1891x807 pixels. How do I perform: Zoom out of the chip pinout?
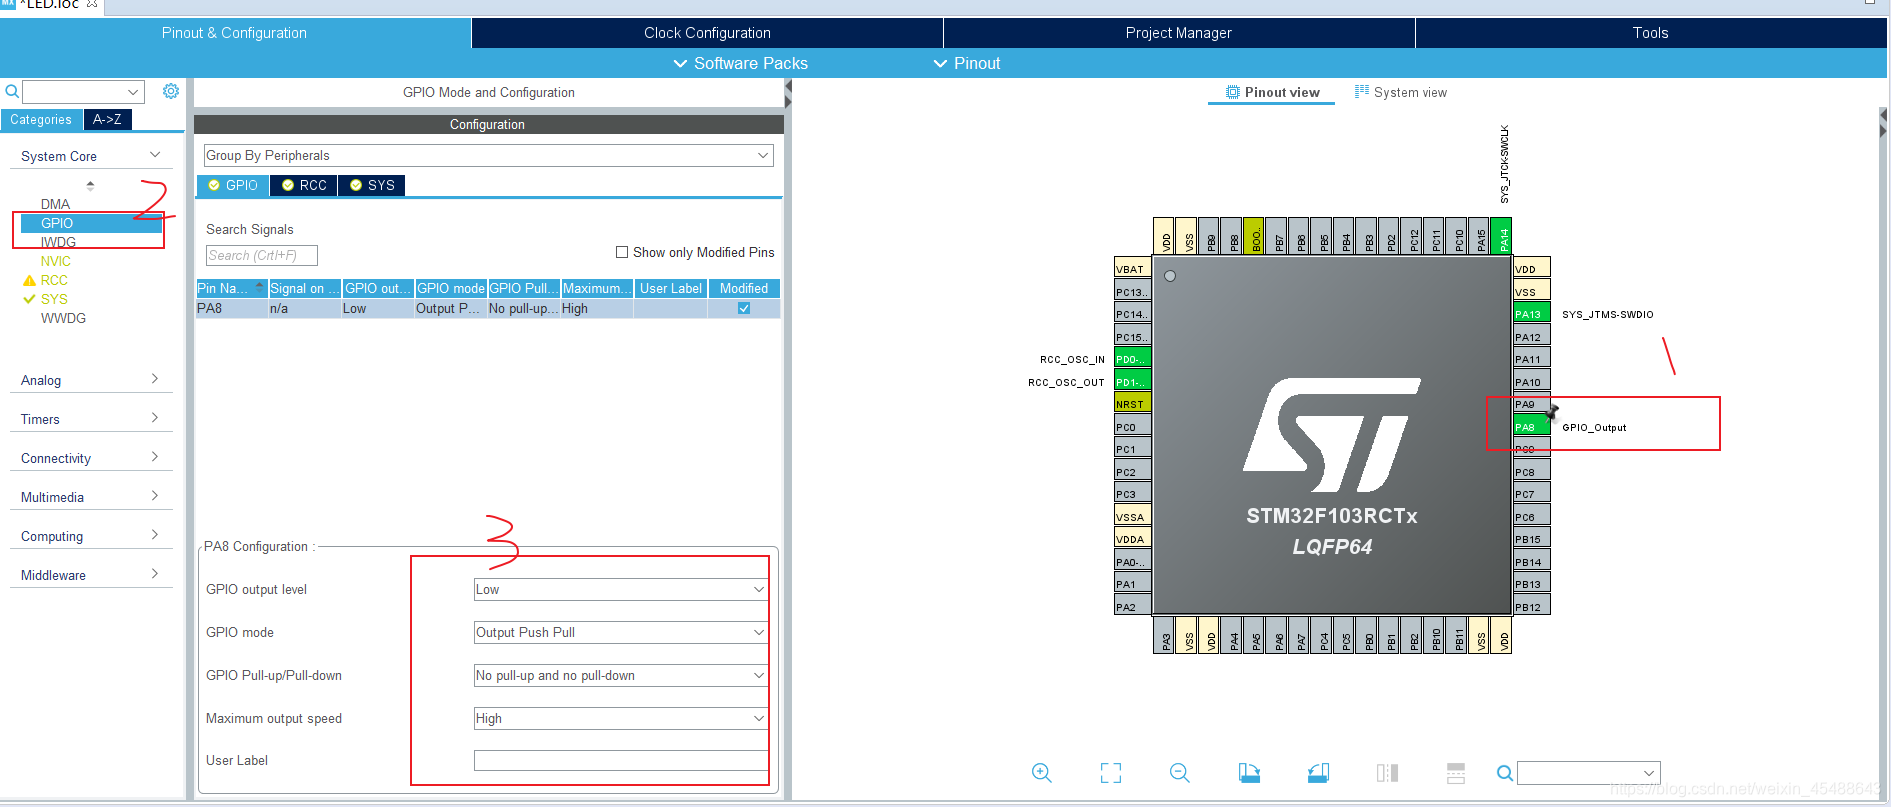[x=1180, y=773]
